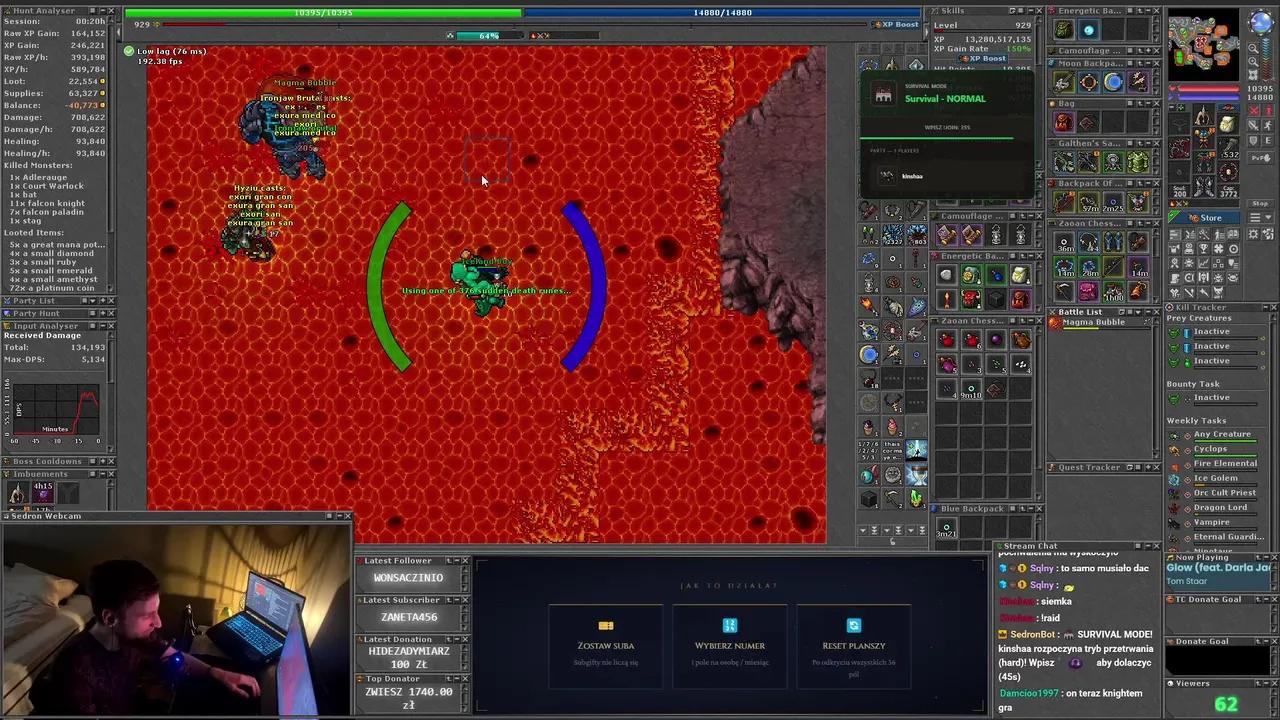The width and height of the screenshot is (1280, 720).
Task: Click the blue mana bar at the top
Action: point(722,13)
